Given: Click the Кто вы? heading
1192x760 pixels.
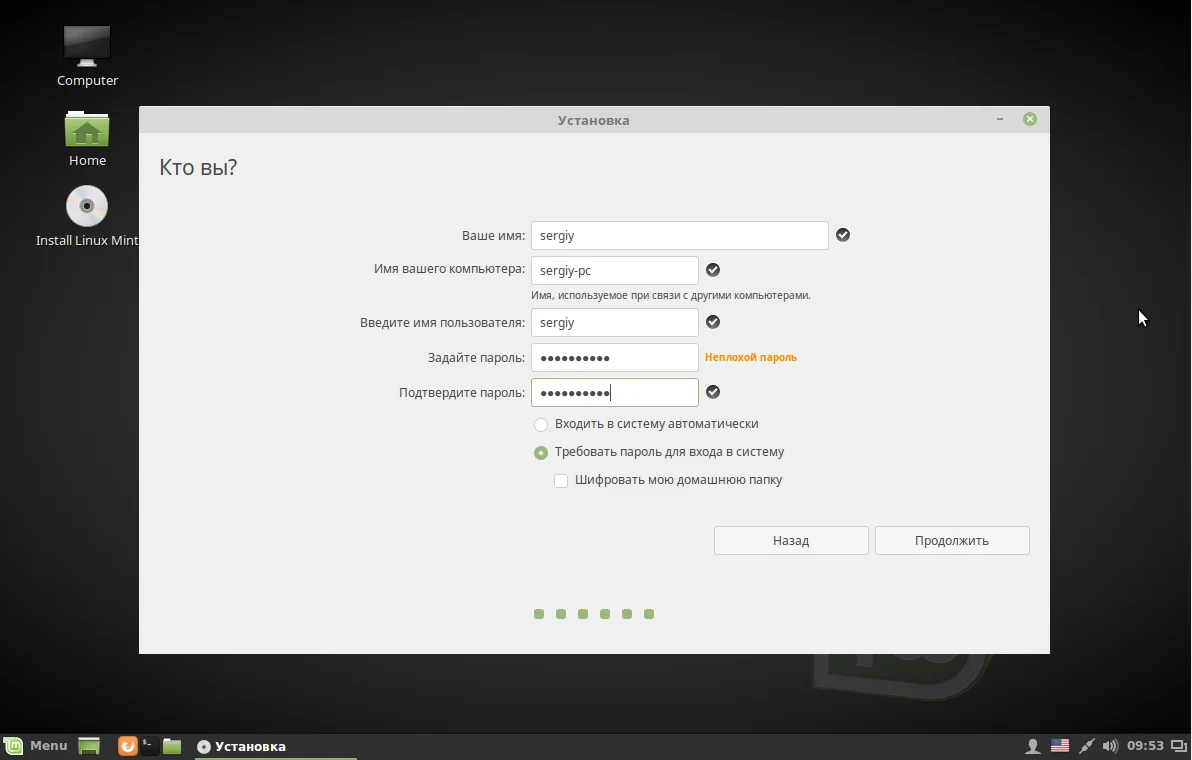Looking at the screenshot, I should point(198,167).
